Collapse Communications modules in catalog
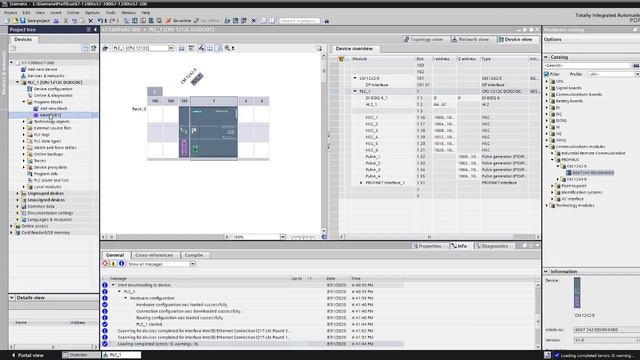The height and width of the screenshot is (360, 640). click(547, 147)
